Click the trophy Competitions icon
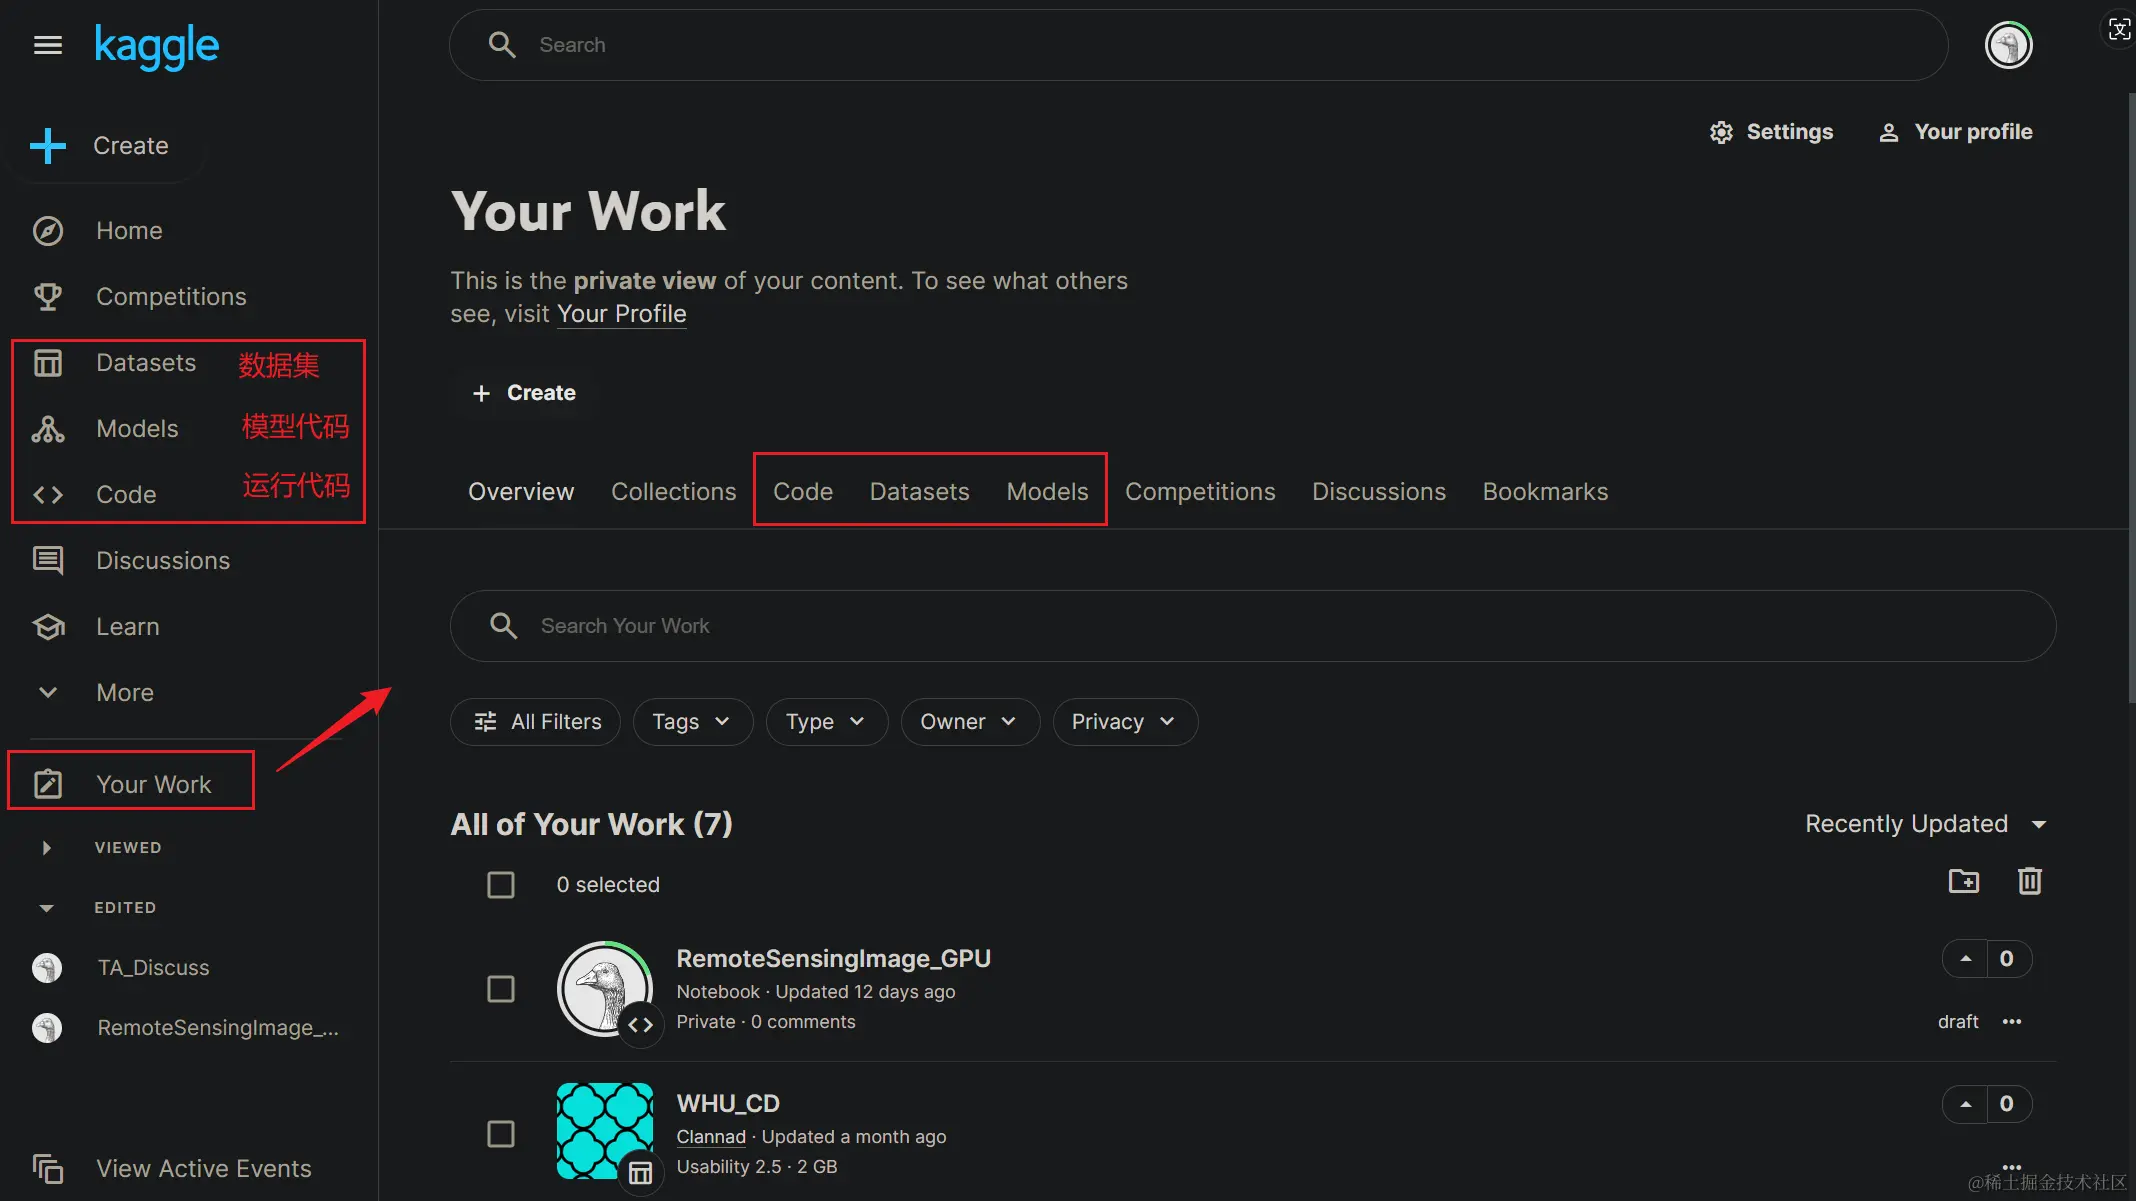The height and width of the screenshot is (1201, 2136). coord(47,297)
